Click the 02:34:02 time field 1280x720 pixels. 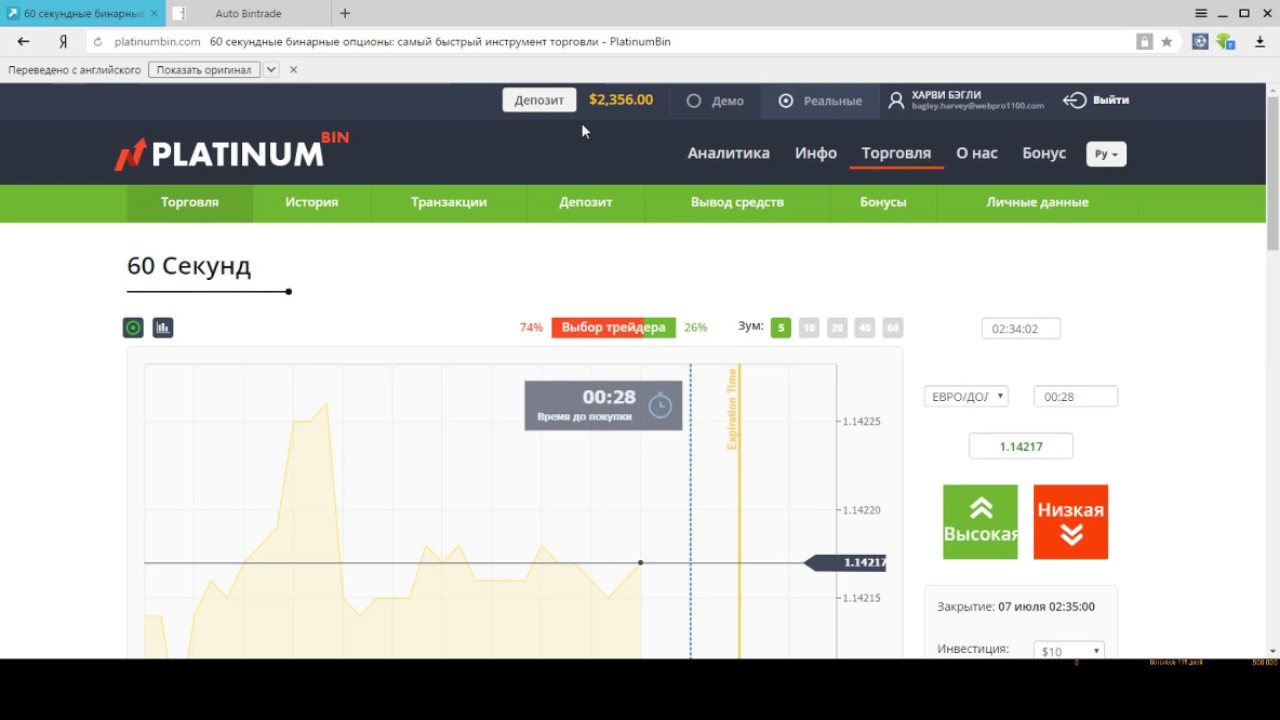1021,329
